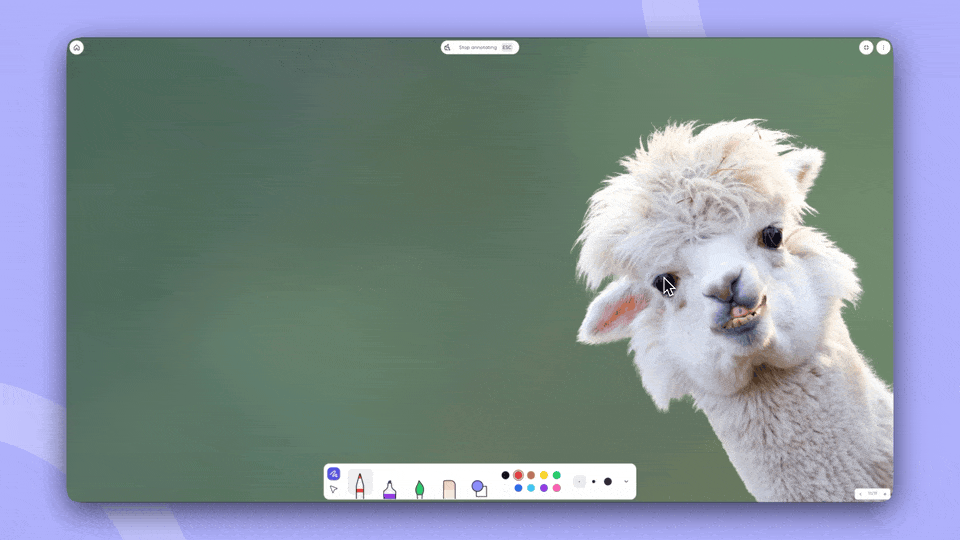The width and height of the screenshot is (960, 540).
Task: Select the arrow pointer select tool
Action: (x=334, y=489)
